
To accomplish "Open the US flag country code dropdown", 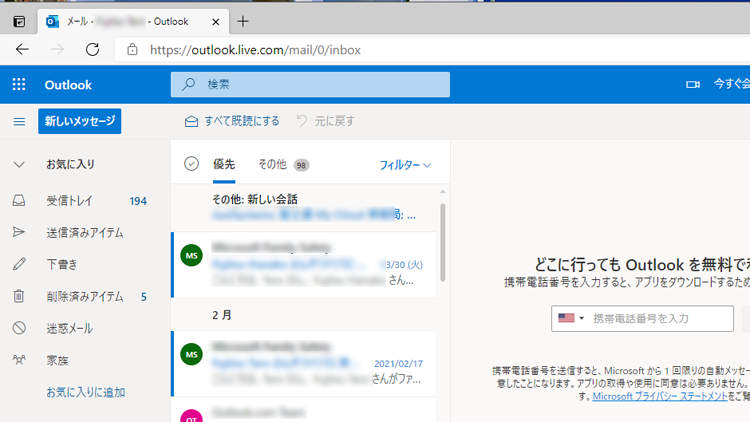I will pos(571,318).
